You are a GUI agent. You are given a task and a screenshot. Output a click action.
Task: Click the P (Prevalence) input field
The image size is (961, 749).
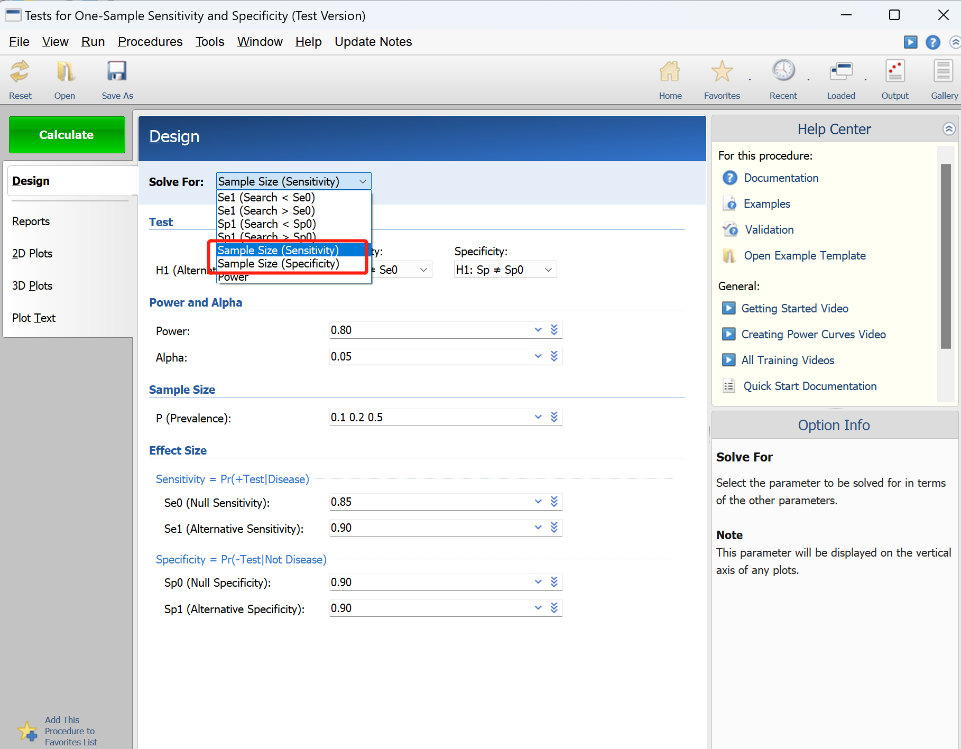point(431,417)
